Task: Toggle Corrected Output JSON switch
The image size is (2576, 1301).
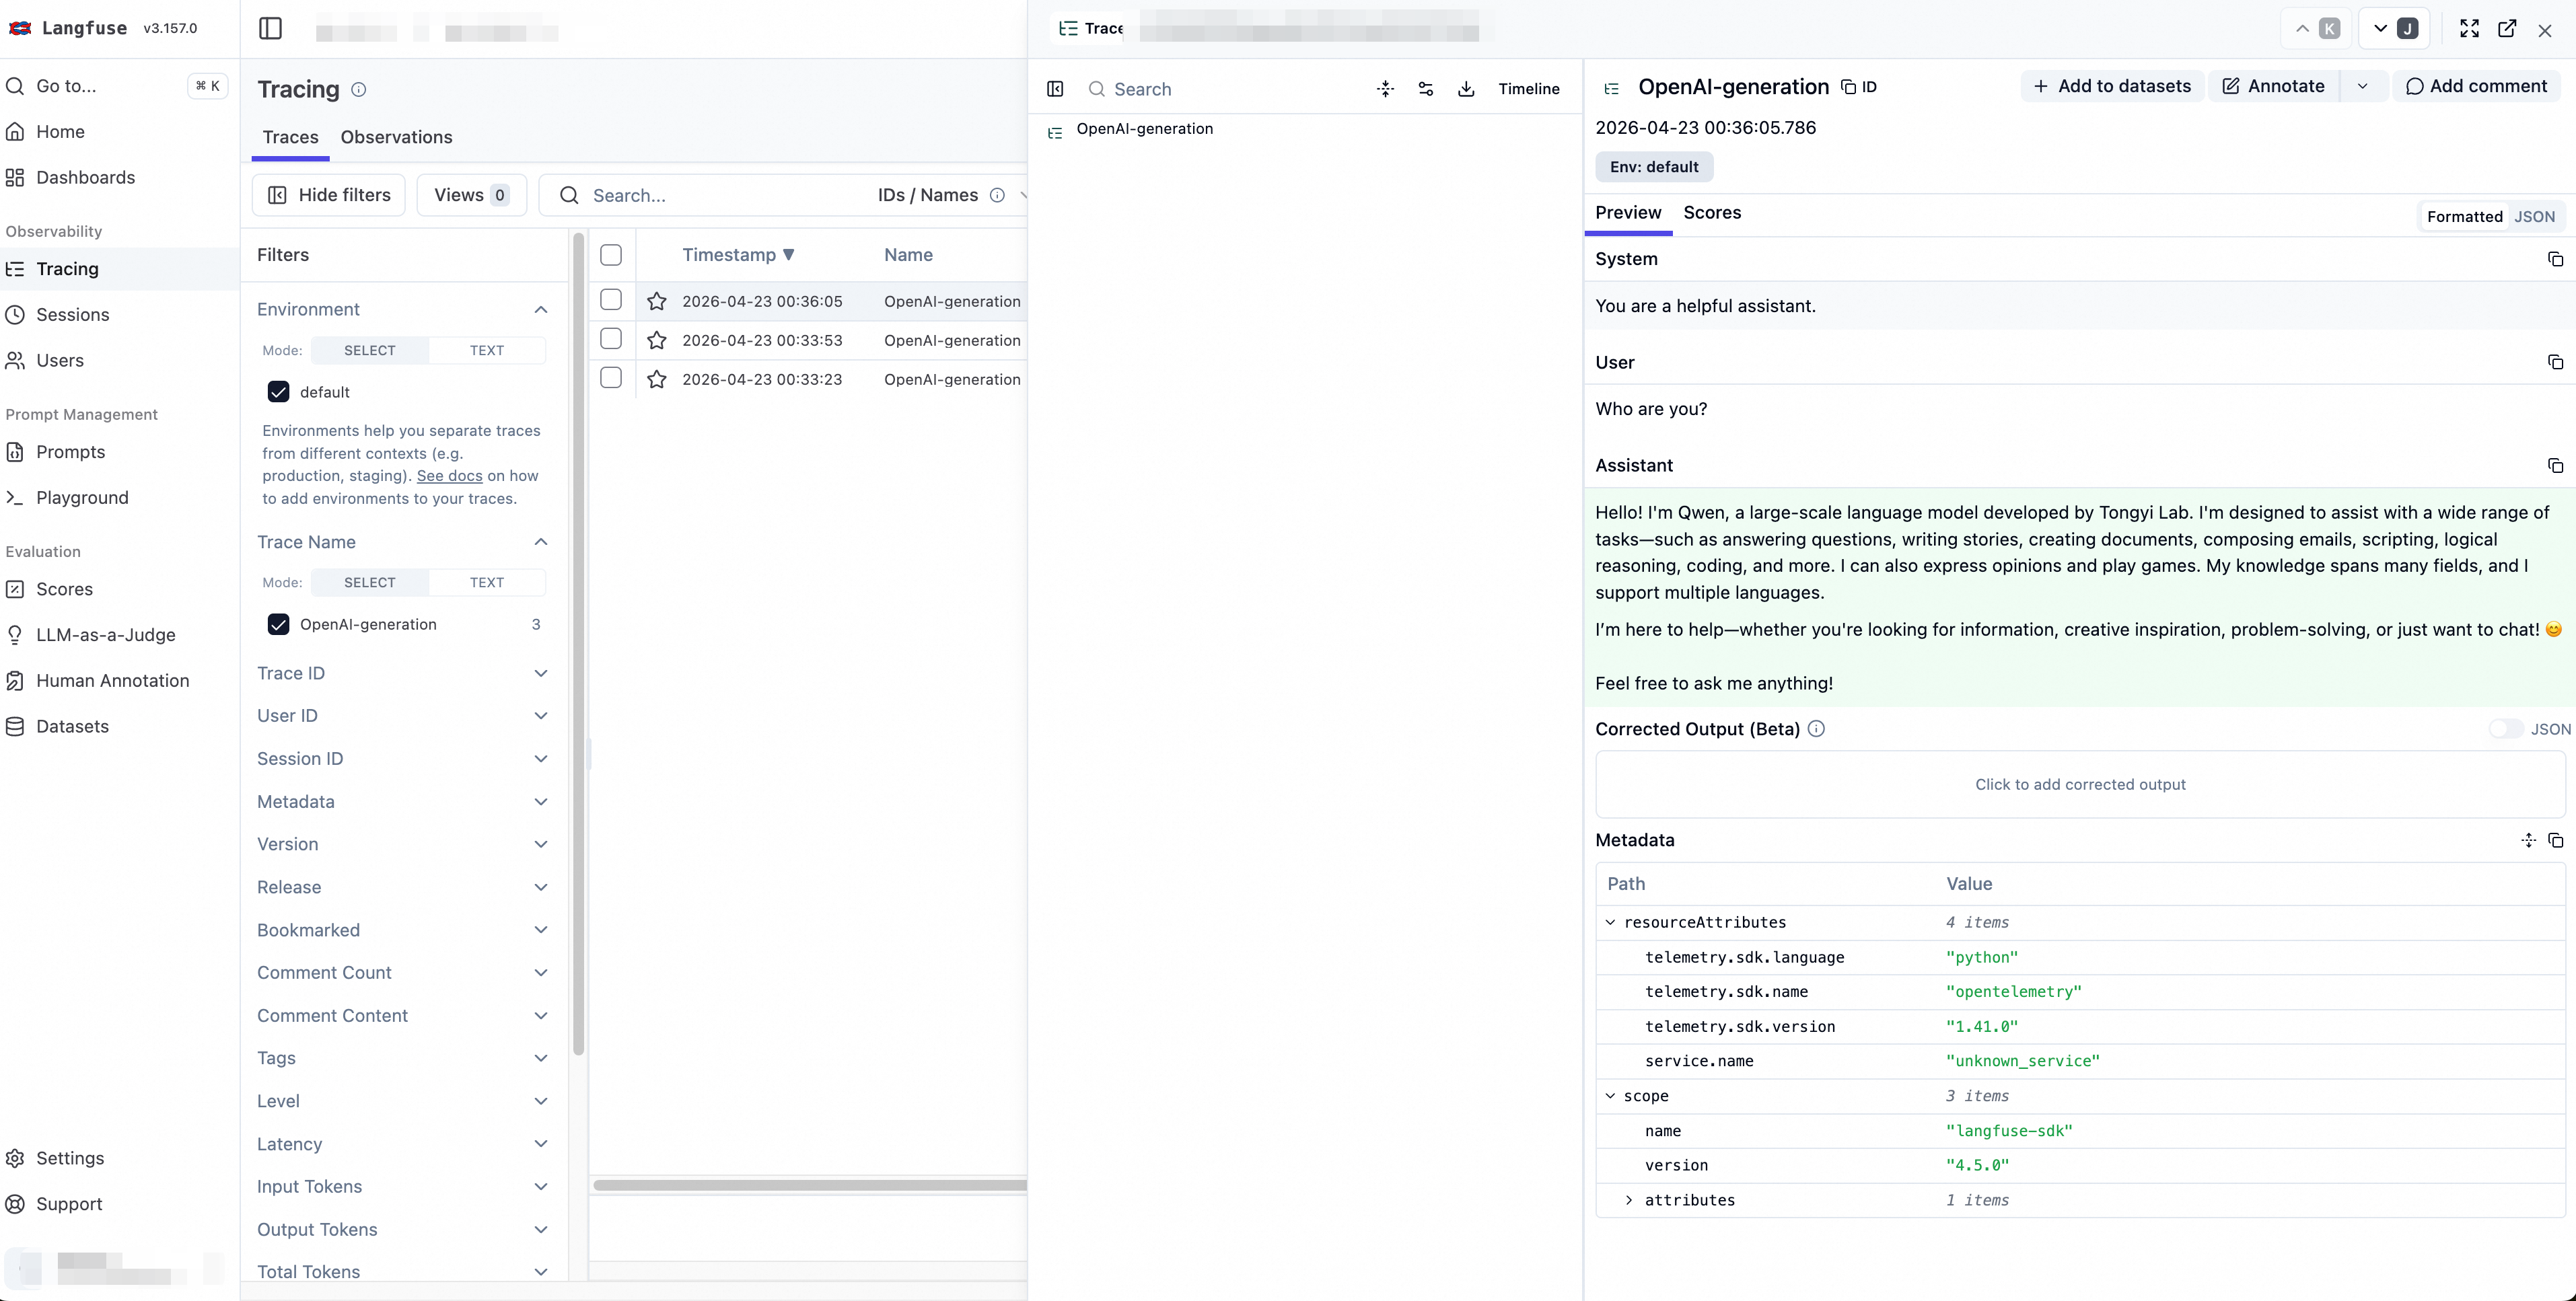Action: 2506,729
